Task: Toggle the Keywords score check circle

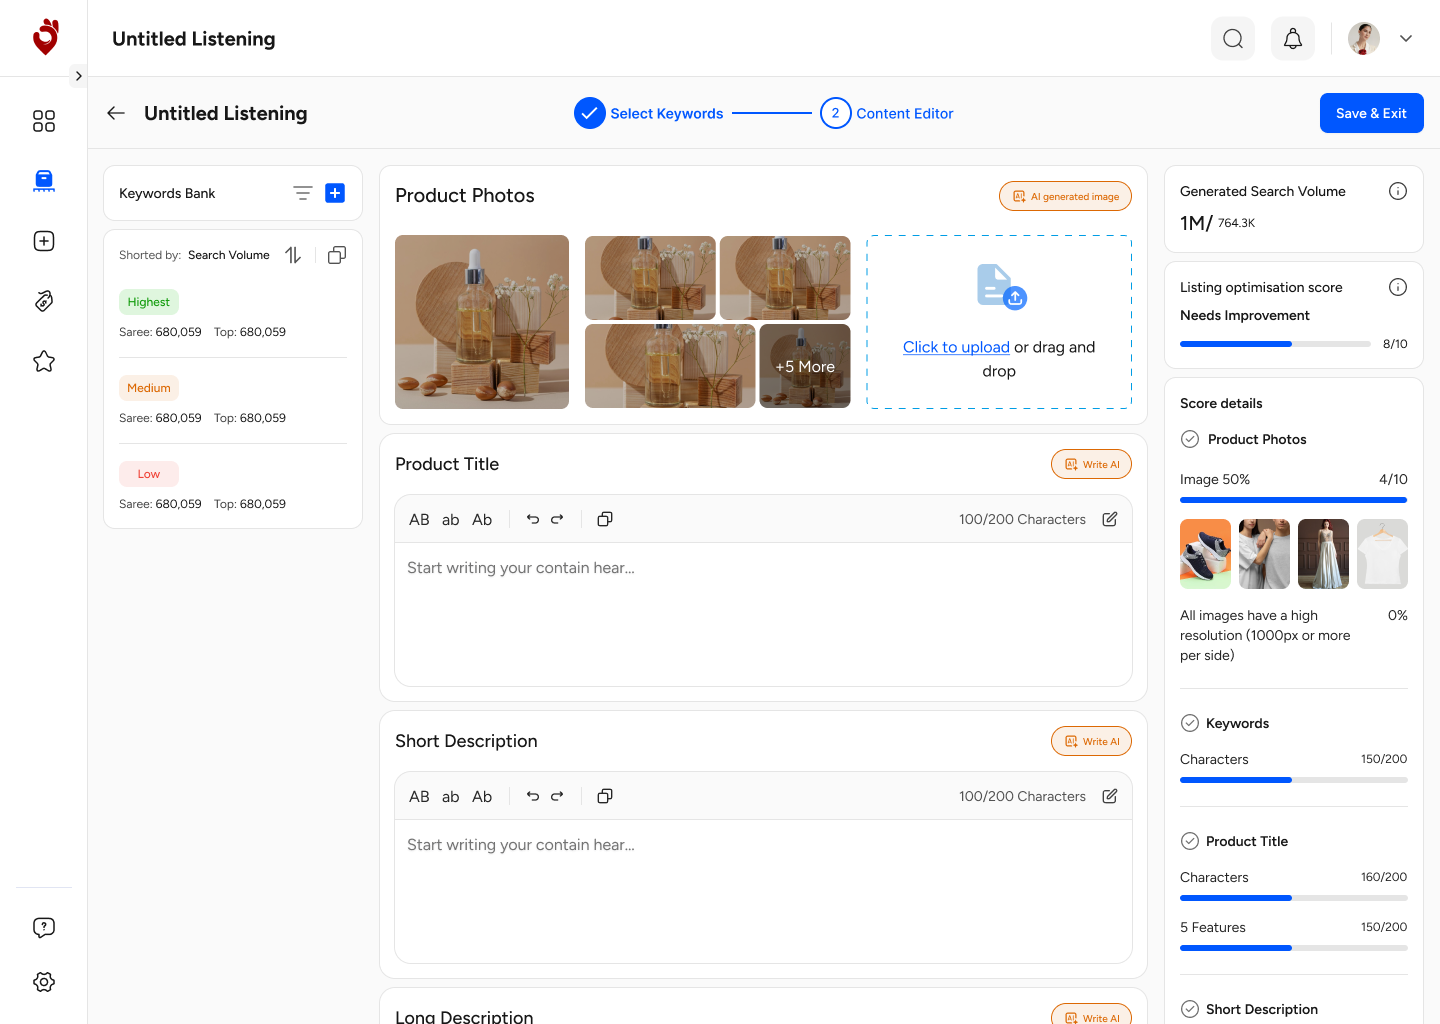Action: point(1190,723)
